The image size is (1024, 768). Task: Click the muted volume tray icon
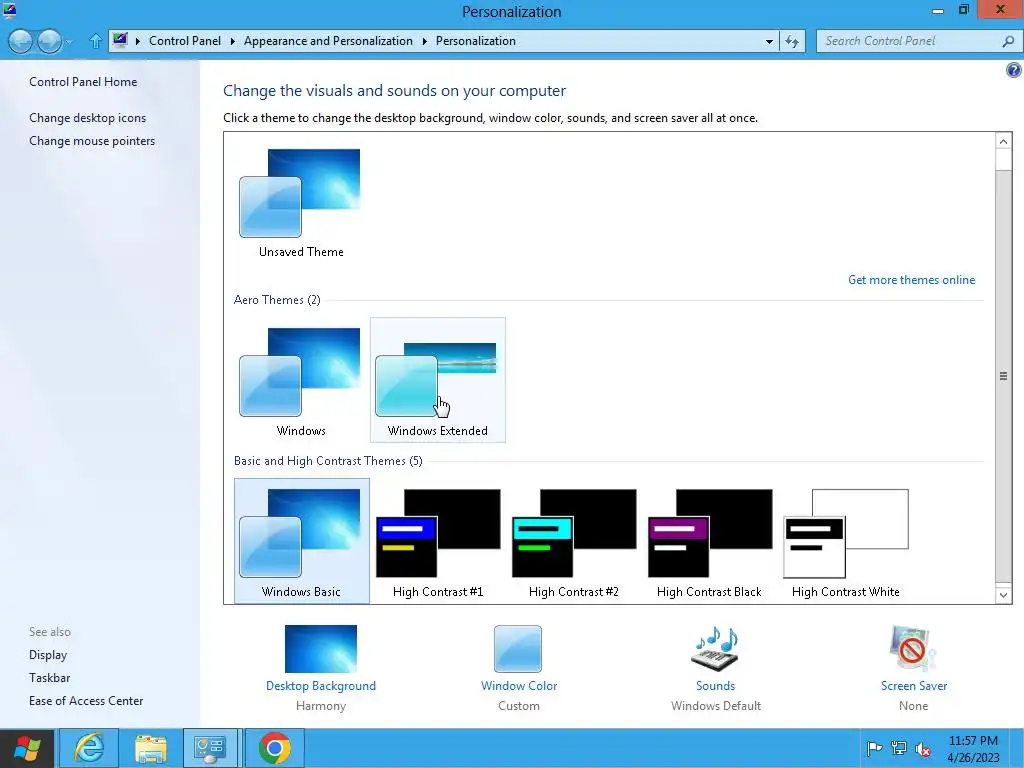point(923,748)
